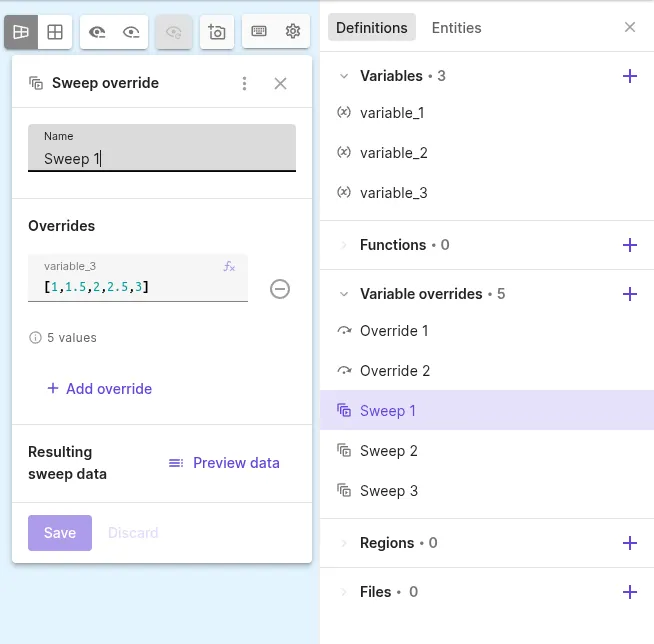Collapse the Variable overrides section
This screenshot has height=644, width=654.
(344, 294)
